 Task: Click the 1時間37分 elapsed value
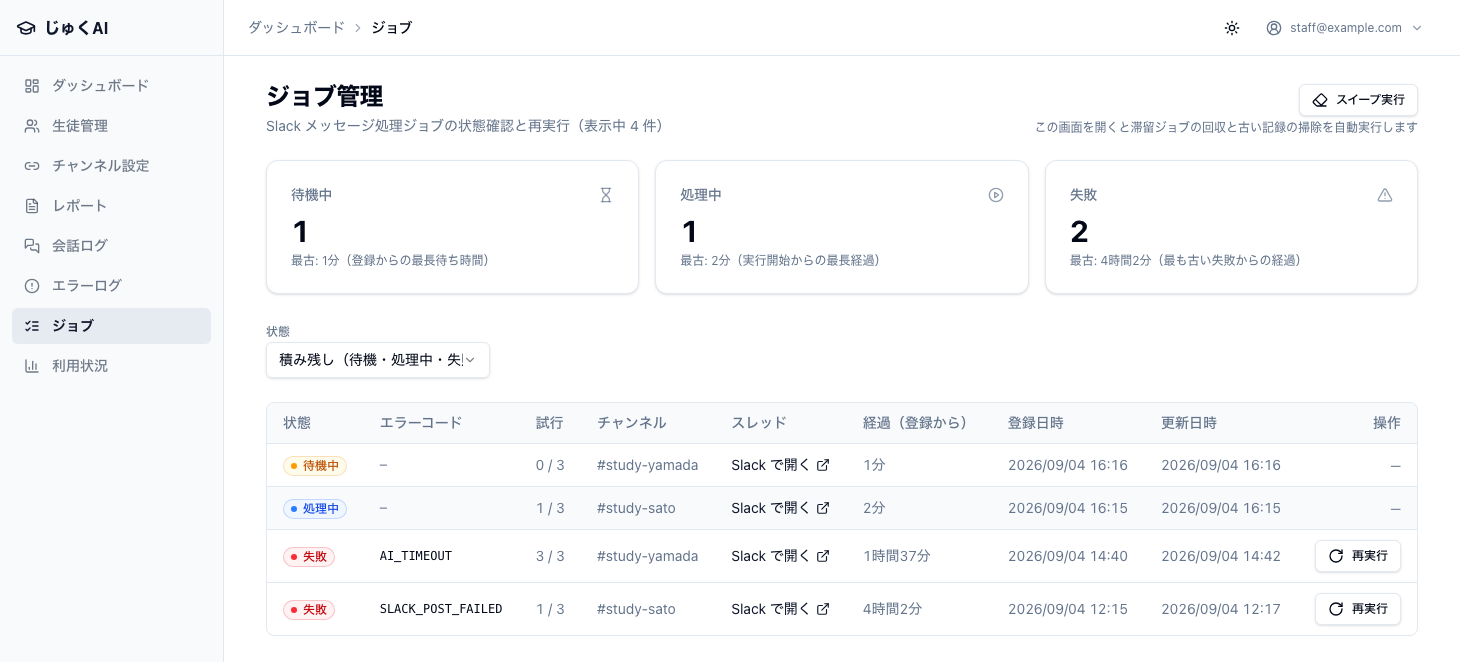(x=897, y=556)
